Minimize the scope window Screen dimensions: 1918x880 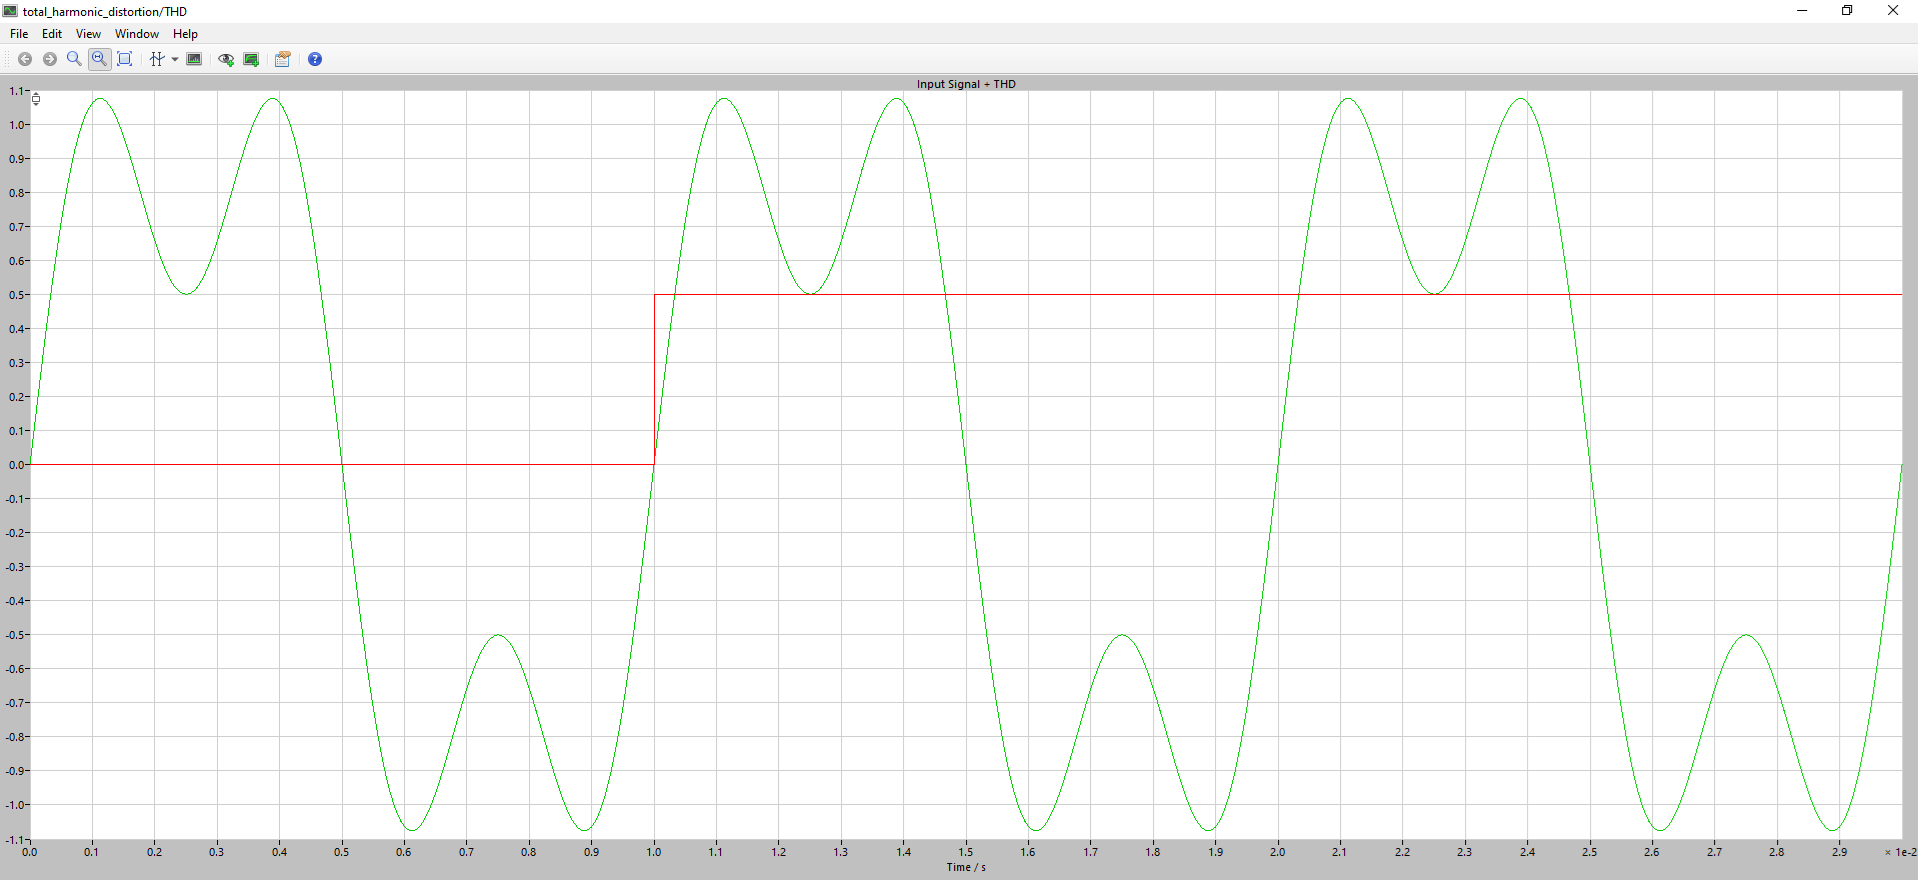click(x=1802, y=11)
